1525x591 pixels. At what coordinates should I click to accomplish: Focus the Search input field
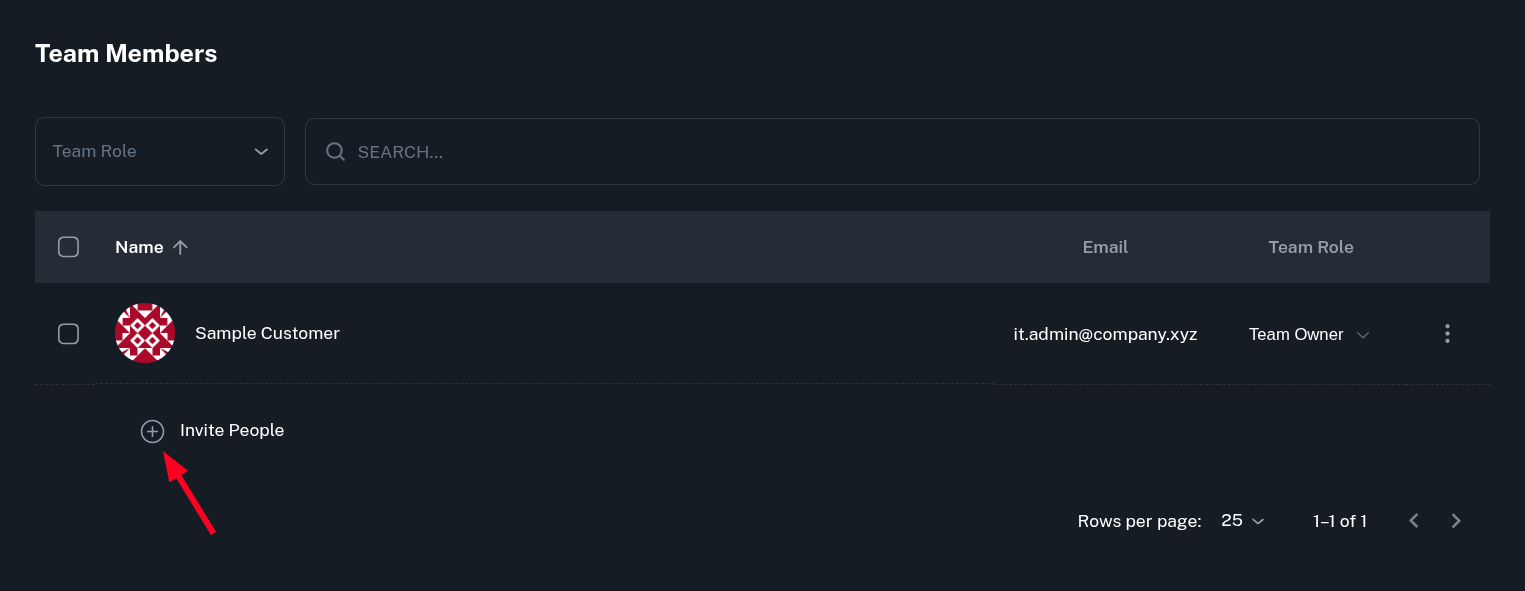(900, 152)
